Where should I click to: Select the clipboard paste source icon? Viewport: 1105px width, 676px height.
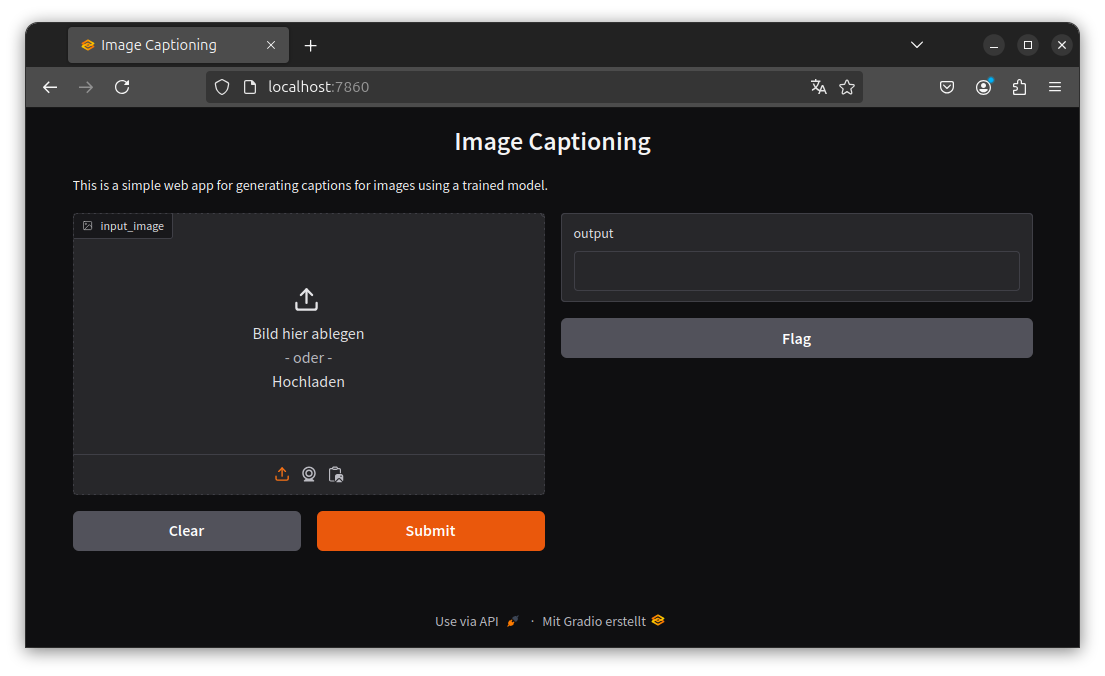(336, 474)
